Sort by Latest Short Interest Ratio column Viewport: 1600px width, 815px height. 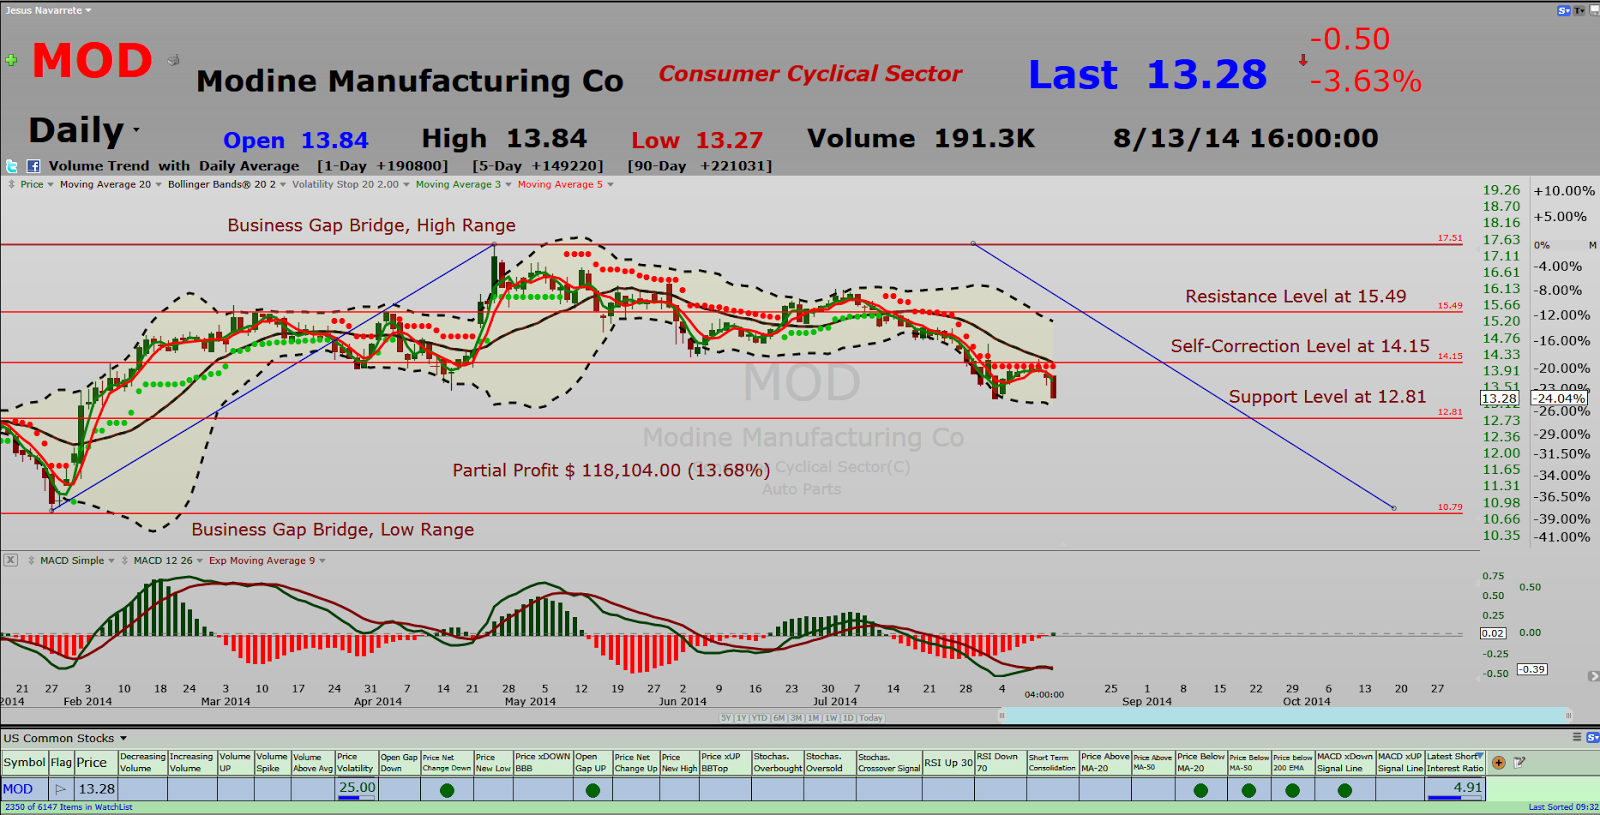1455,762
